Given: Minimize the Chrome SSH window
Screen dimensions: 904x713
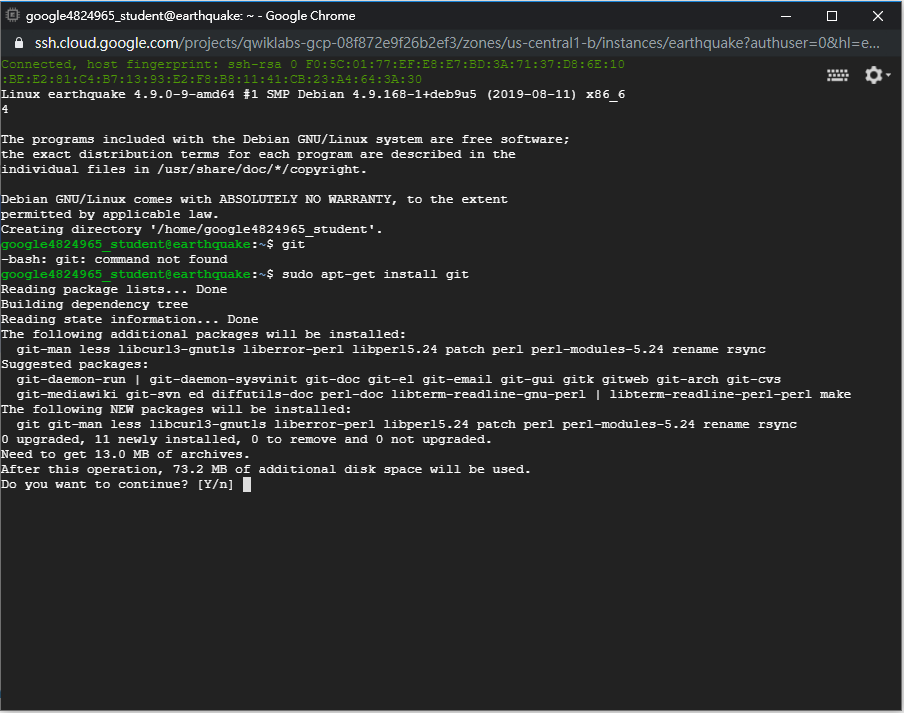Looking at the screenshot, I should click(x=785, y=16).
